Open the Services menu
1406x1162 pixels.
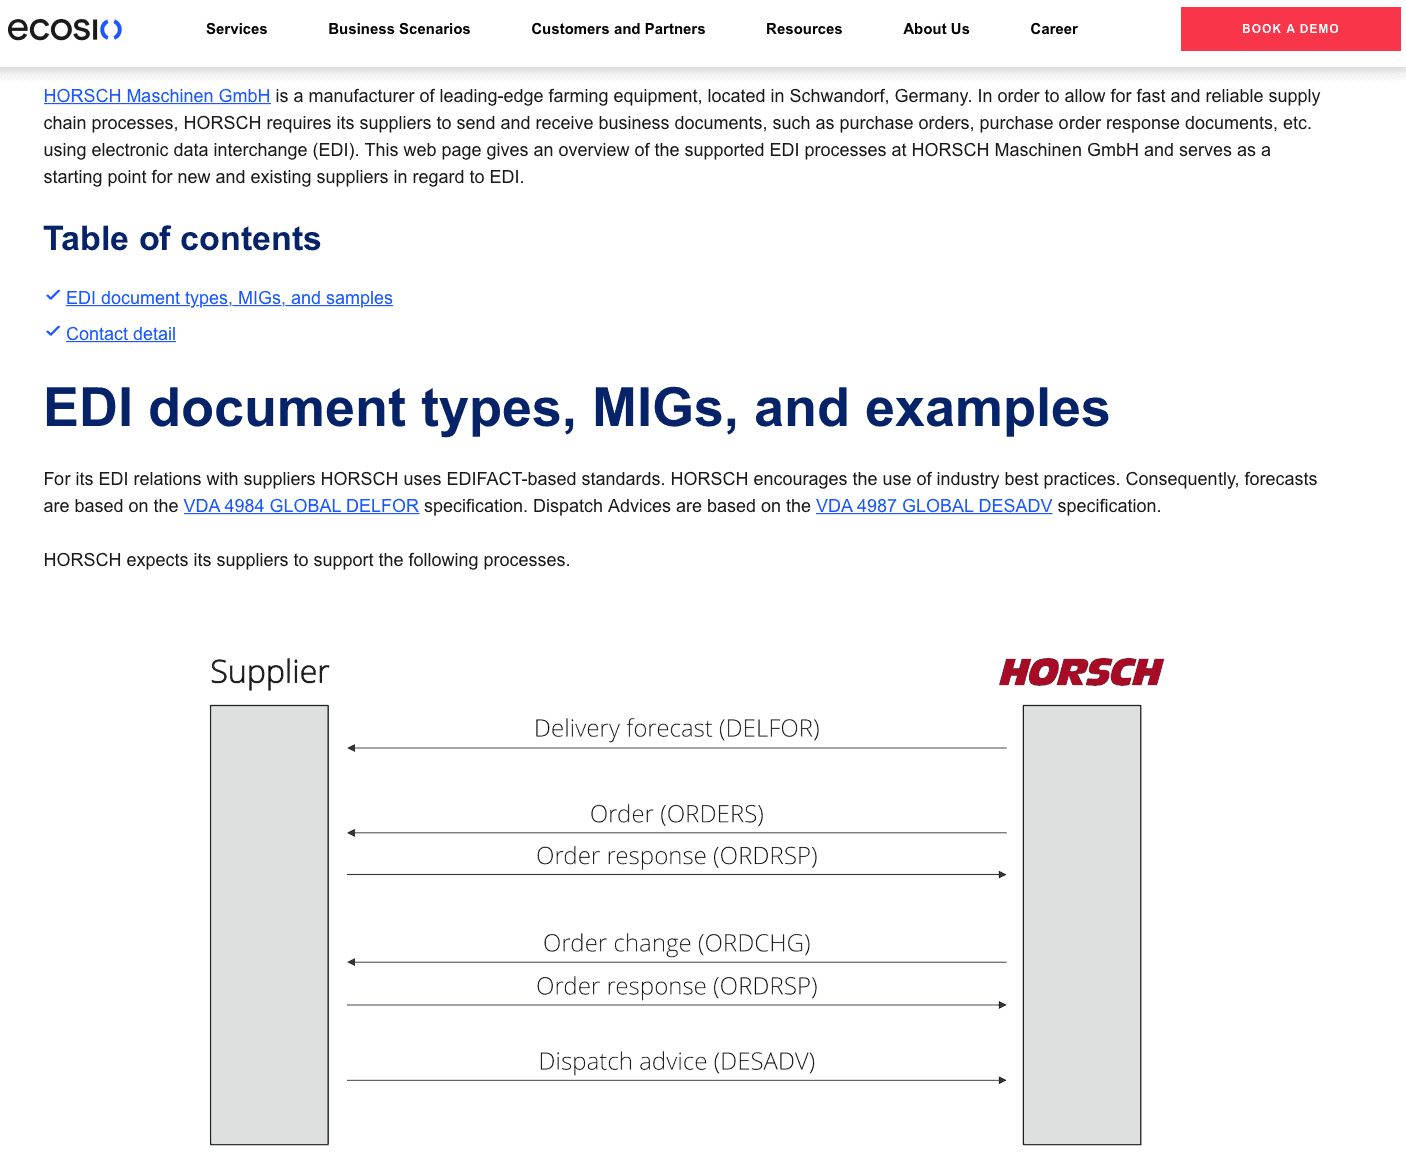pyautogui.click(x=236, y=29)
